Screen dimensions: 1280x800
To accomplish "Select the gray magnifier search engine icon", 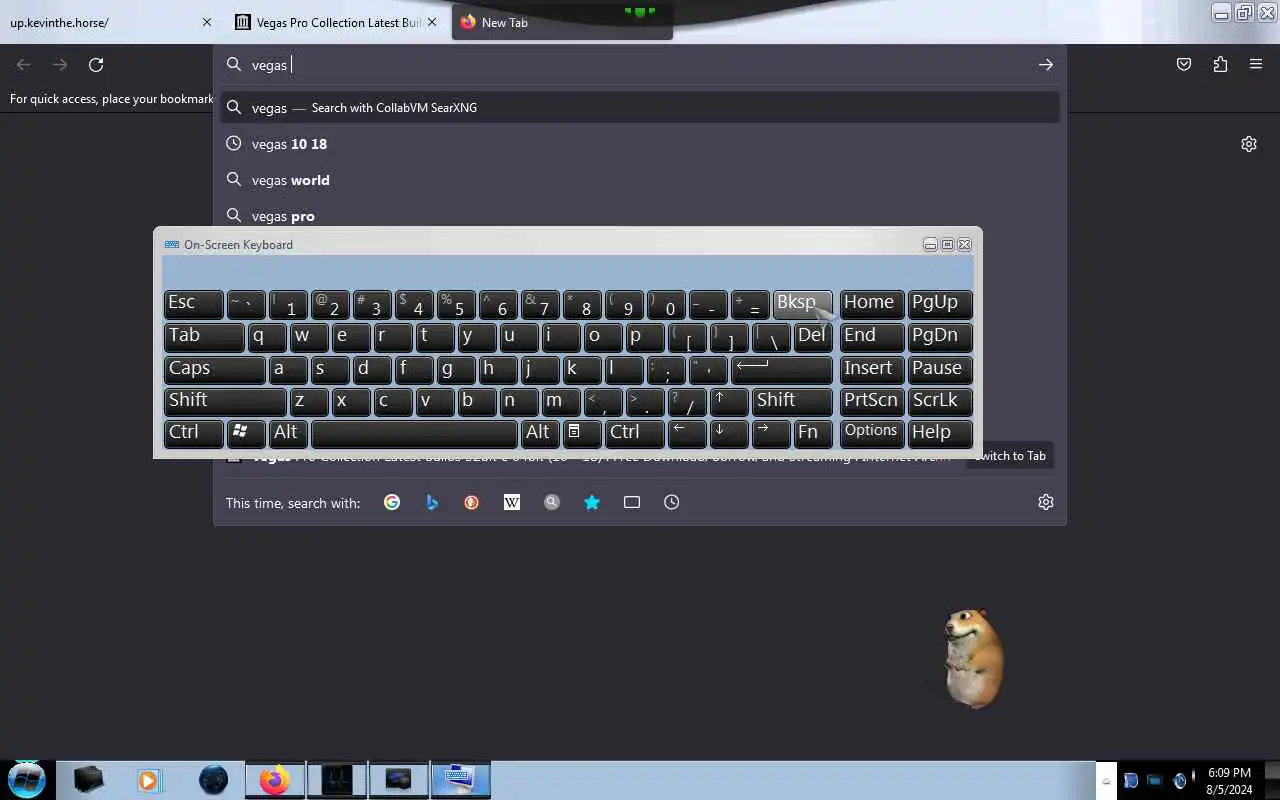I will 552,502.
